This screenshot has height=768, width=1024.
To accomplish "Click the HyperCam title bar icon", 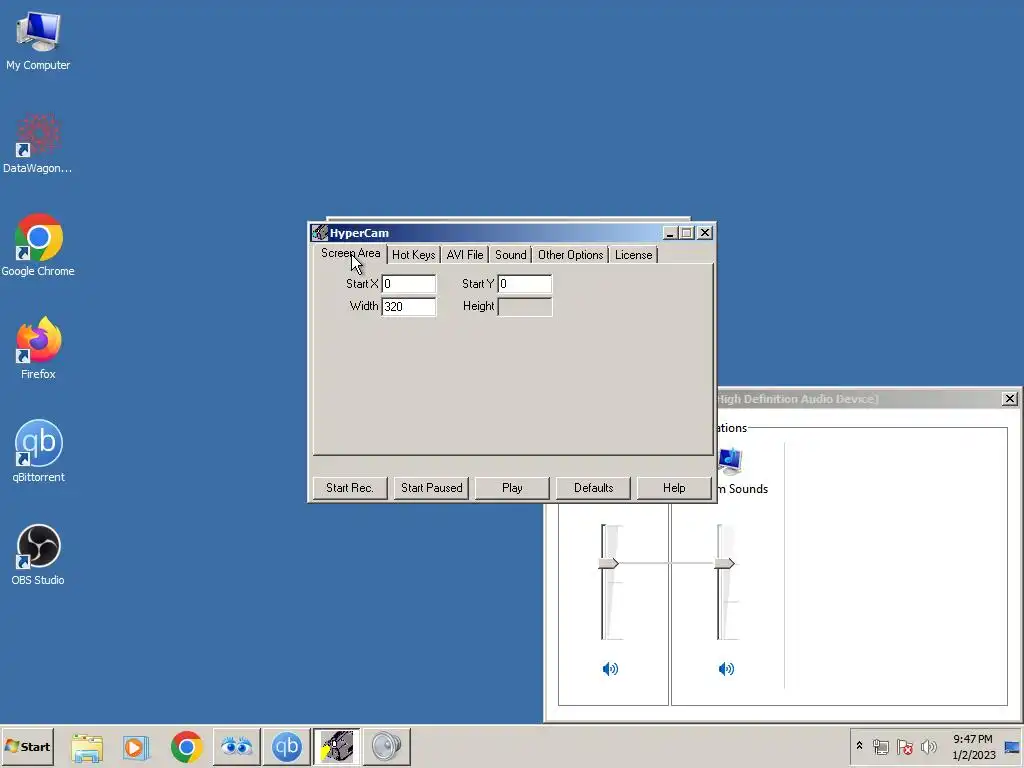I will pos(319,232).
